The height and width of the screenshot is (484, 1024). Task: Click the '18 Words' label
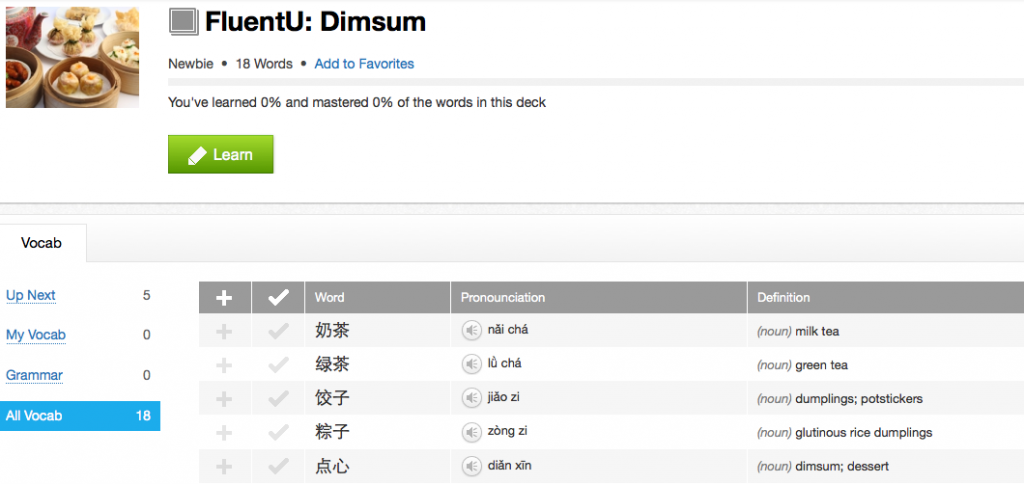[264, 64]
